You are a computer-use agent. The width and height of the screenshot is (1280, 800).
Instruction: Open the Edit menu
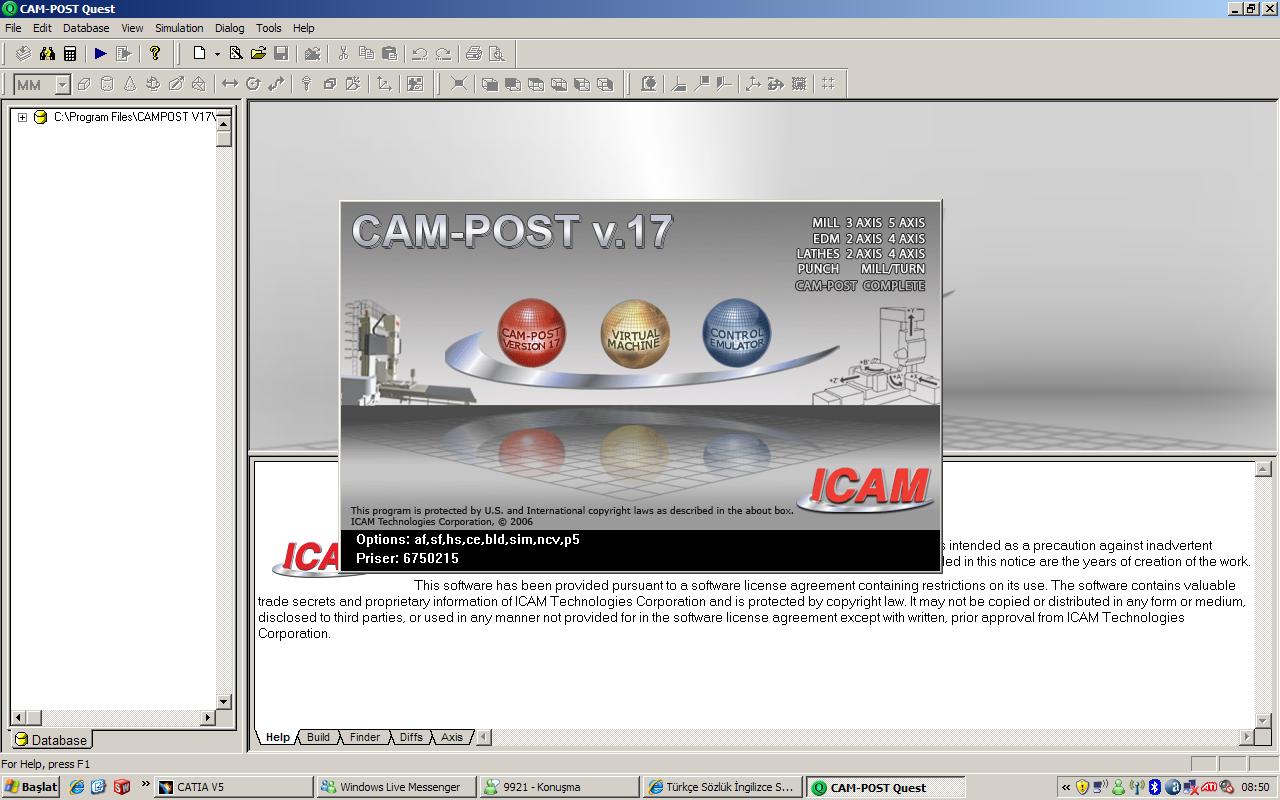point(42,28)
